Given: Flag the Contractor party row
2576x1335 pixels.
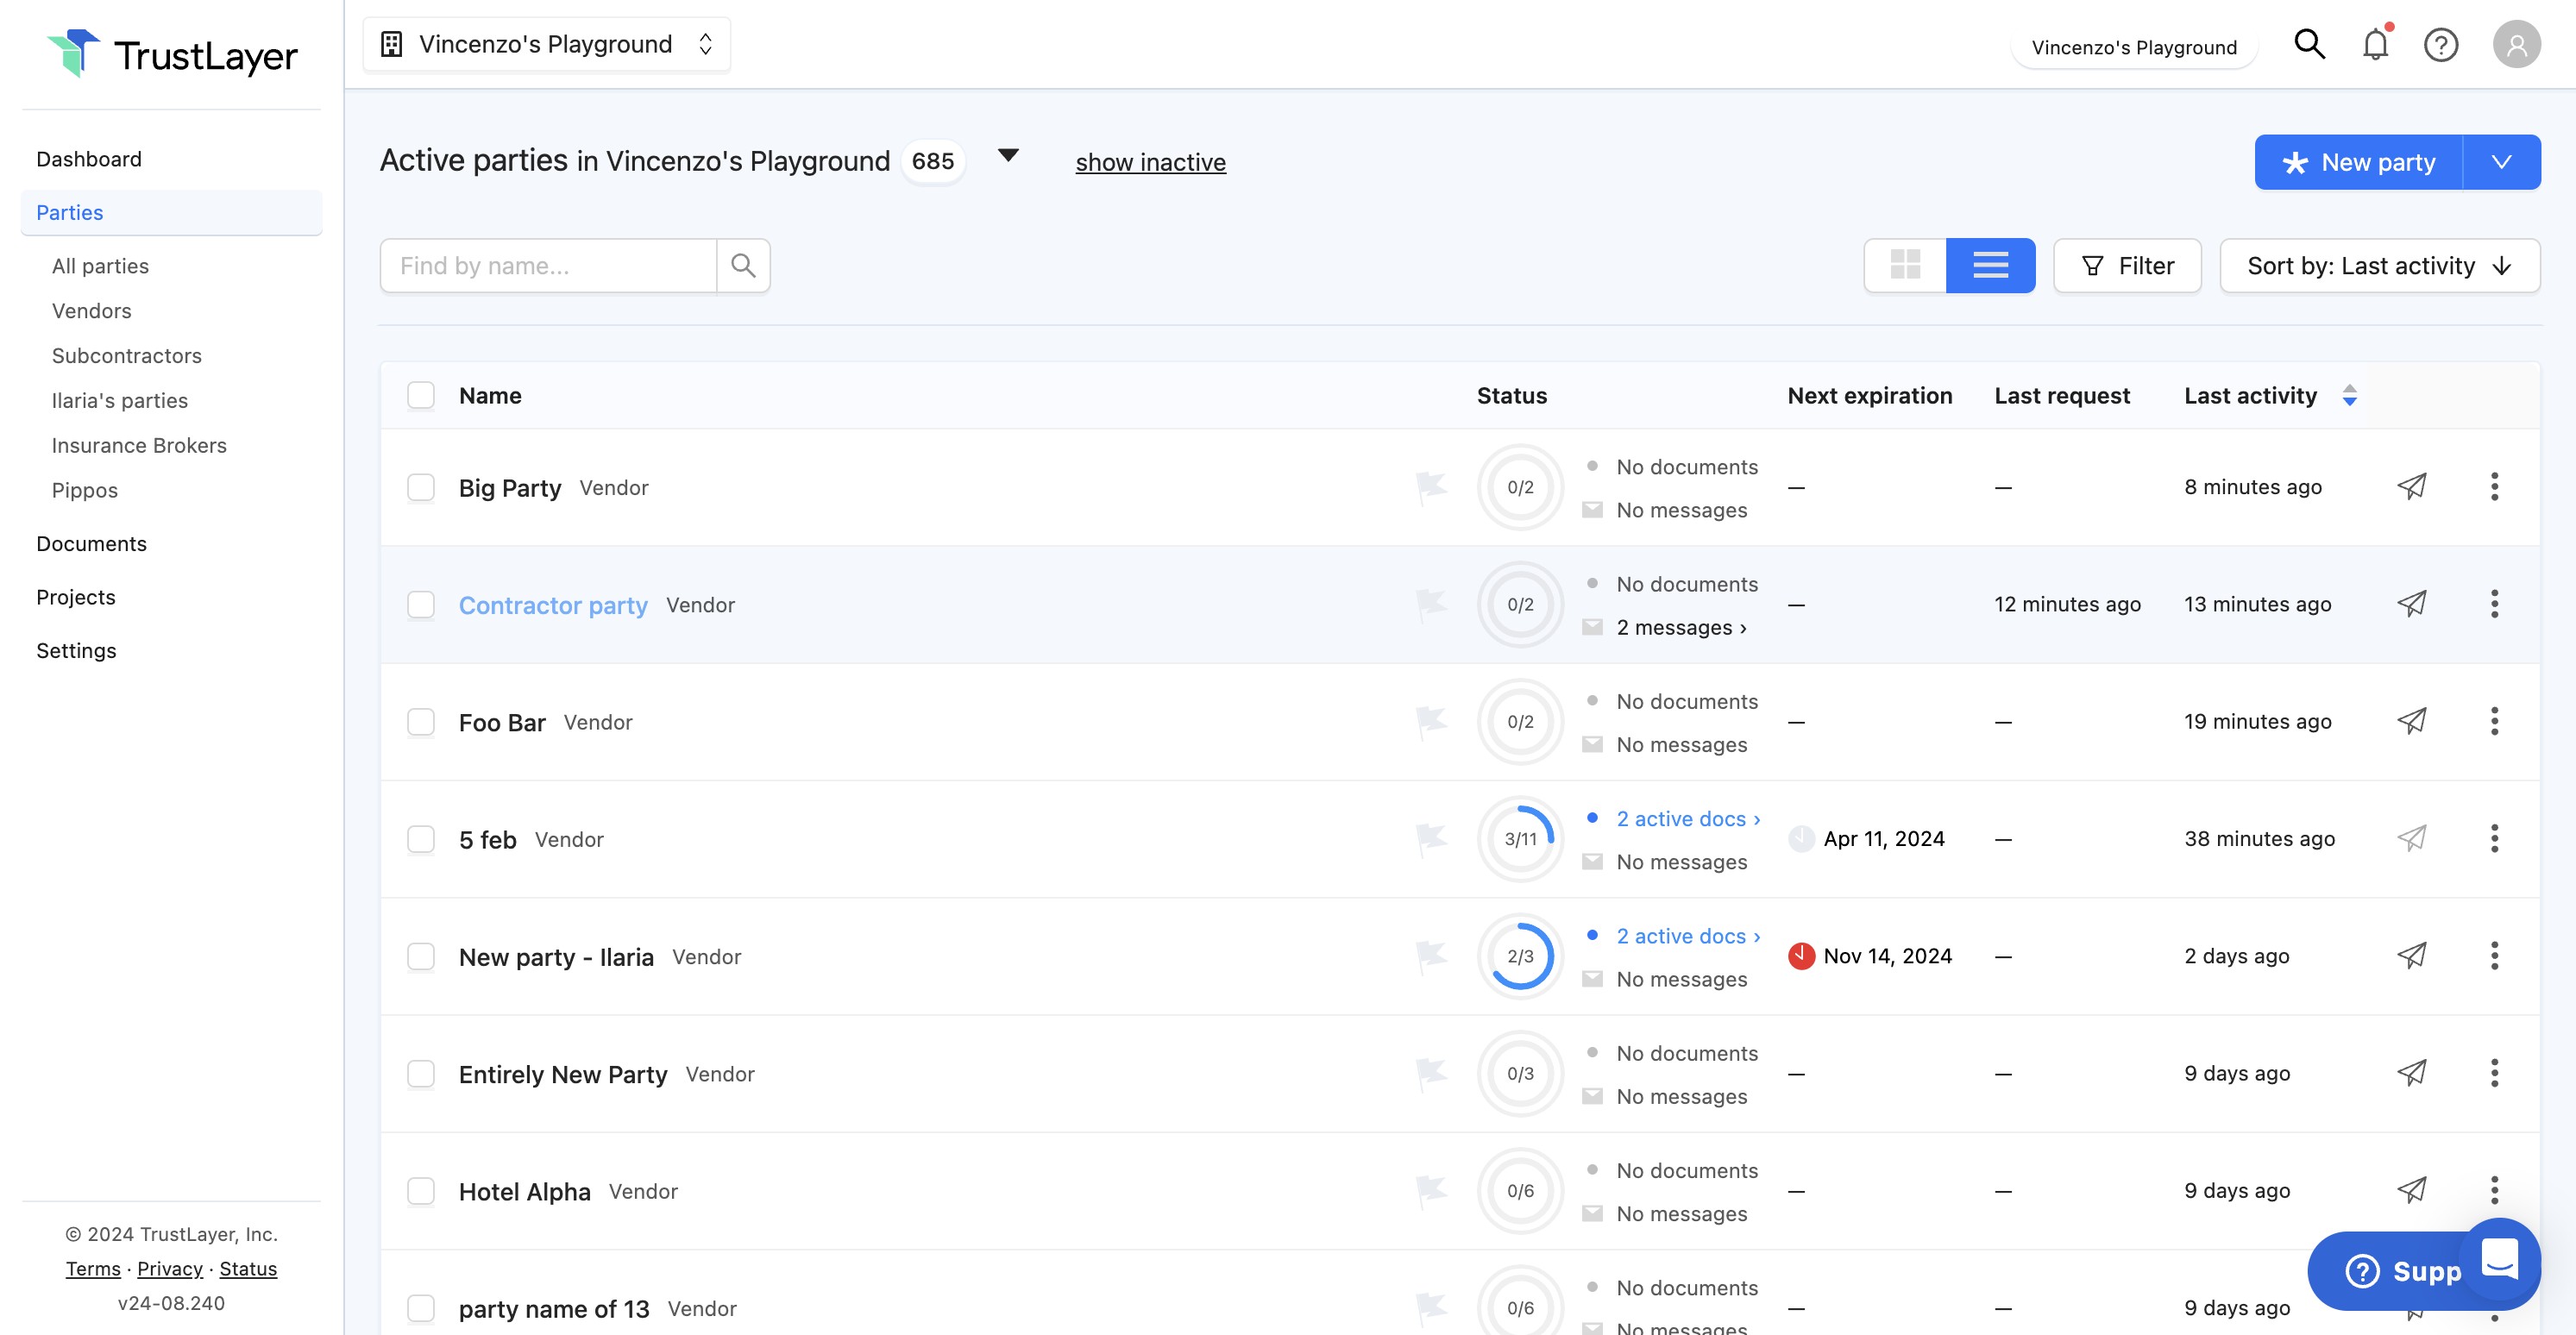Looking at the screenshot, I should point(1431,604).
